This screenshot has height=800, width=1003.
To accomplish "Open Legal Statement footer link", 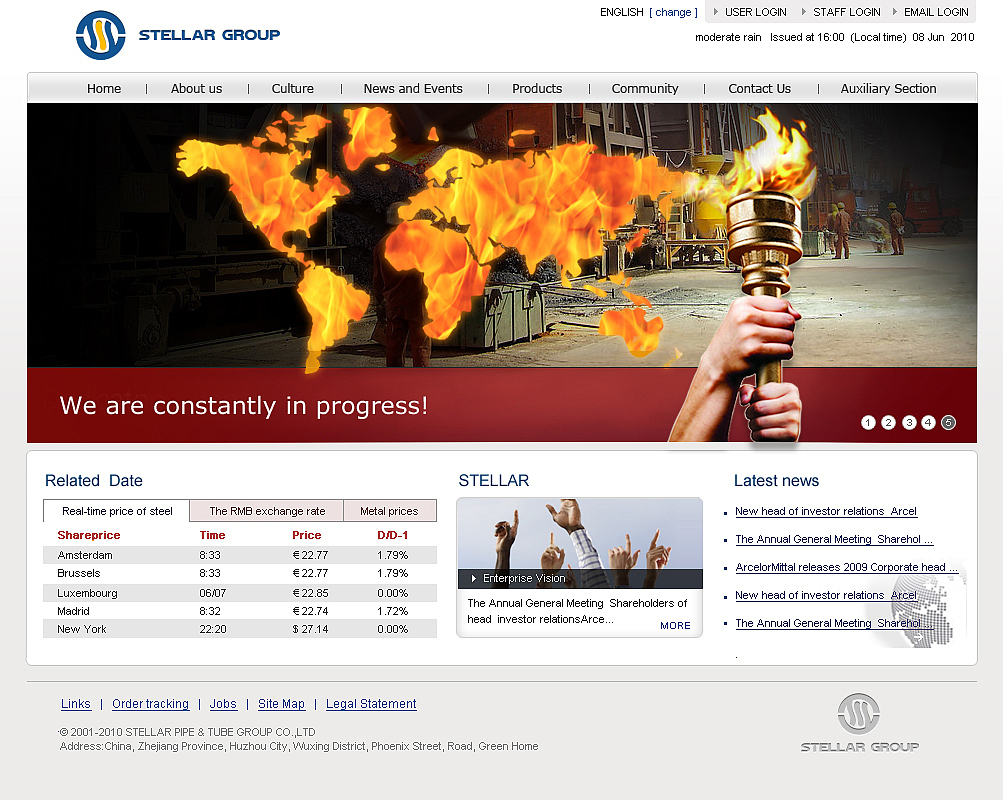I will (x=371, y=704).
